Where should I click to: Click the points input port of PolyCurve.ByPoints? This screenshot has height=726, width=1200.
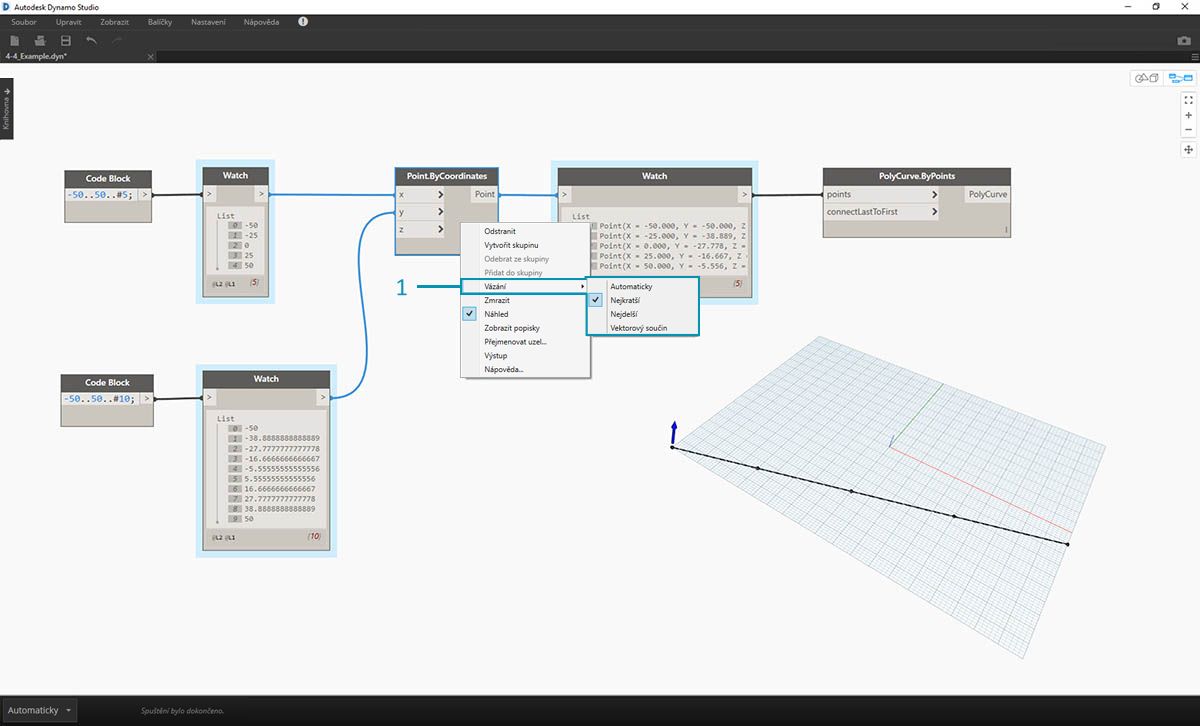(881, 194)
